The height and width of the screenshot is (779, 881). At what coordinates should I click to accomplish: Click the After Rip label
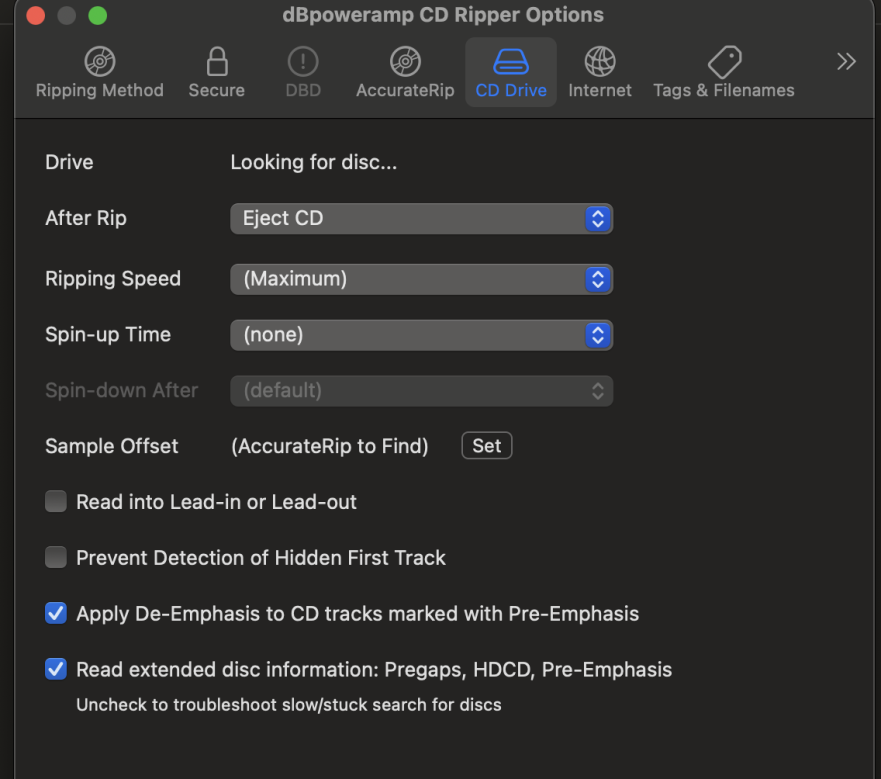[x=85, y=218]
